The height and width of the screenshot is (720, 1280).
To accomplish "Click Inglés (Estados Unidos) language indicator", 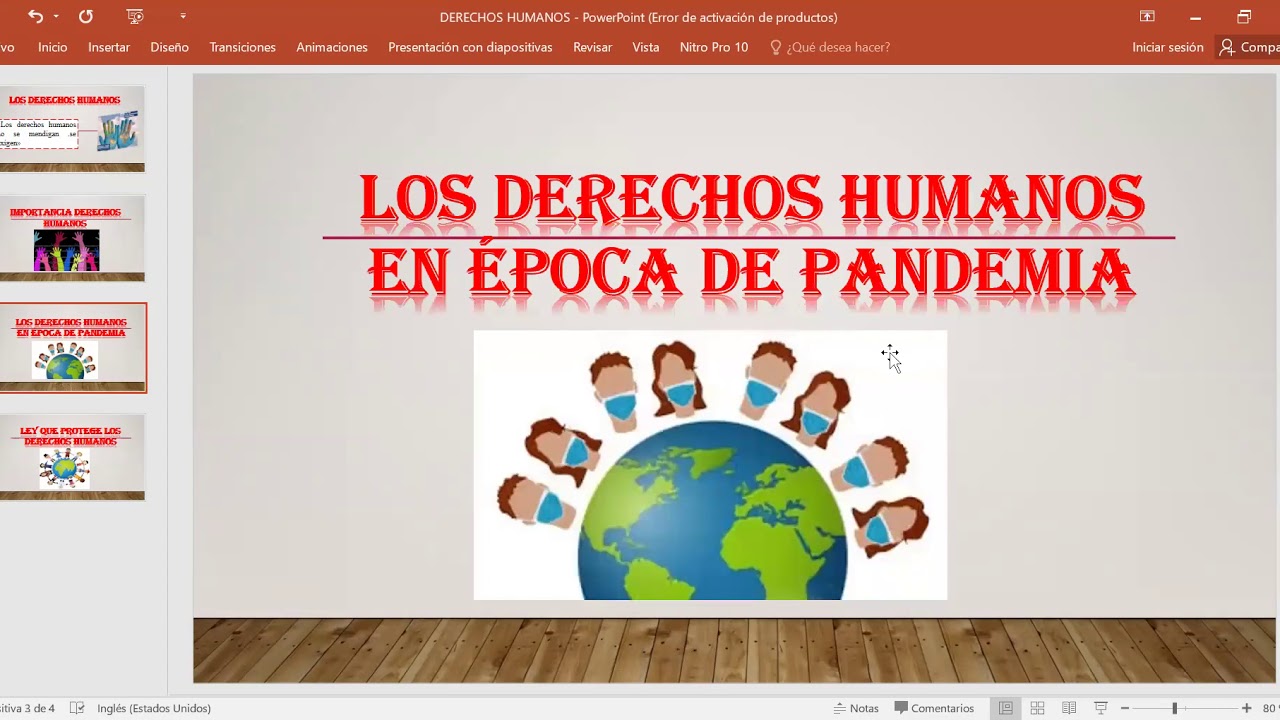I will 154,708.
